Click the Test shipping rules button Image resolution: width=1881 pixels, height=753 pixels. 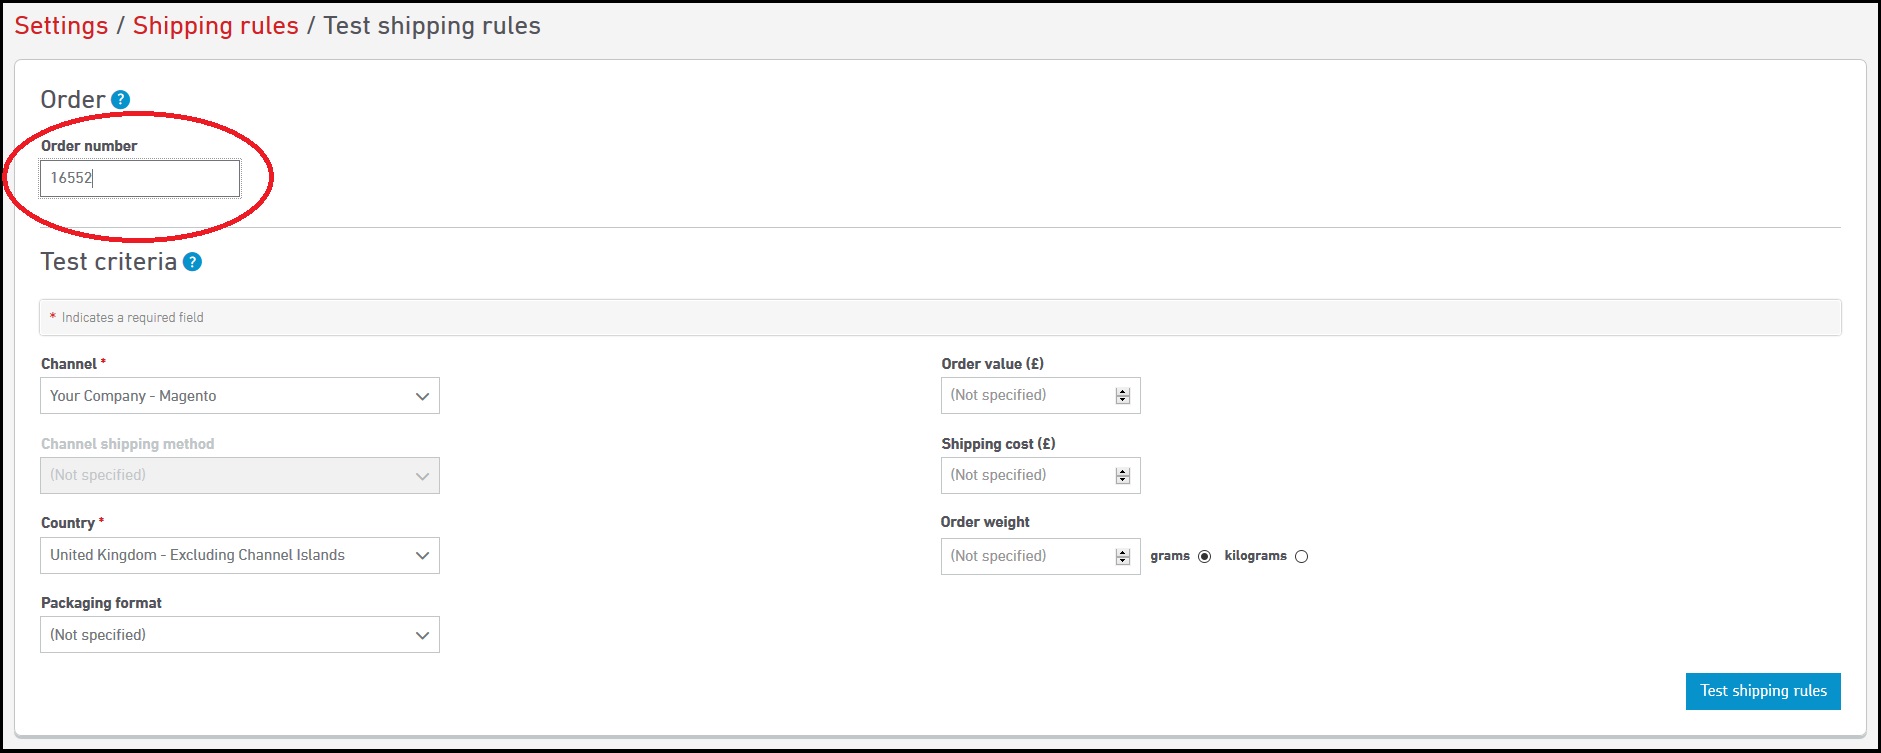point(1762,691)
